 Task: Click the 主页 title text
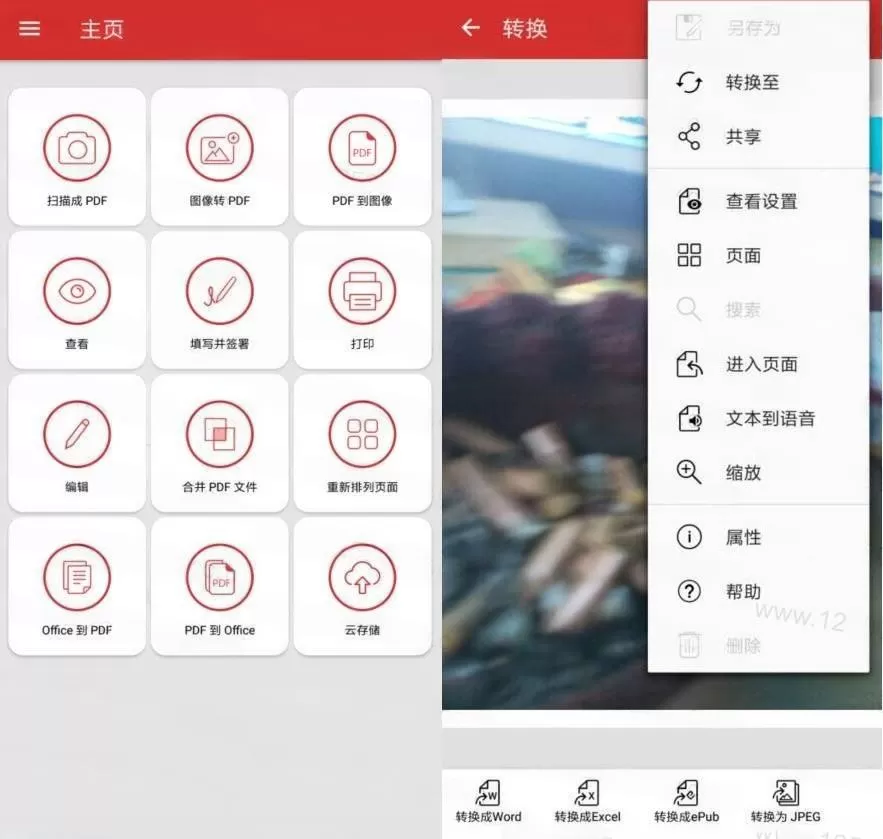pyautogui.click(x=101, y=29)
